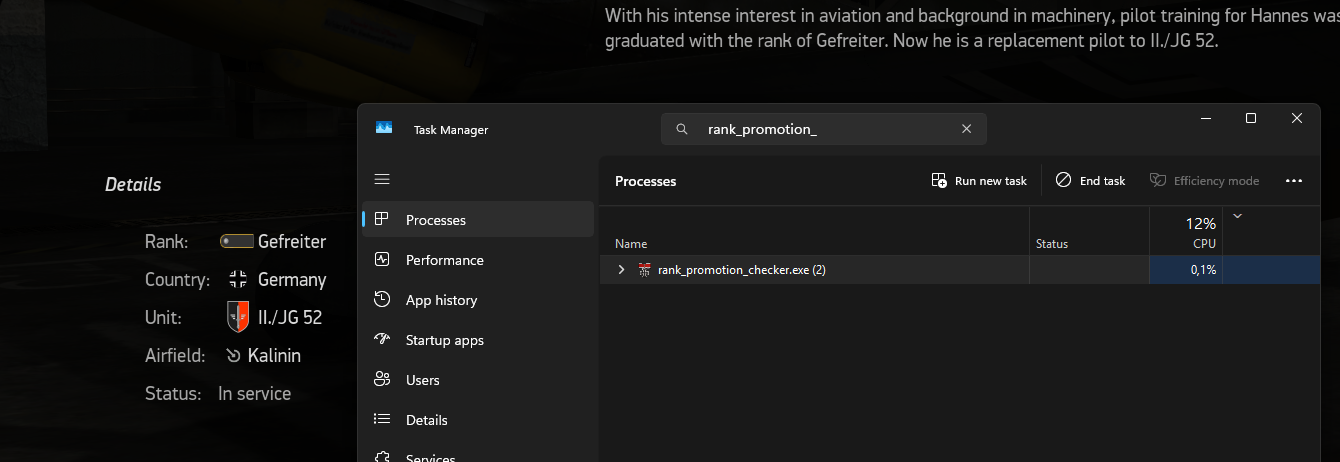Open App history in the sidebar
This screenshot has width=1340, height=462.
pyautogui.click(x=441, y=300)
